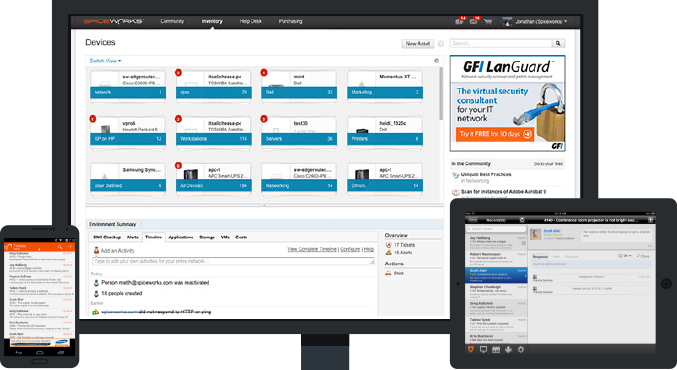677x370 pixels.
Task: Click the help circle icon beside New Asset
Action: pos(441,44)
